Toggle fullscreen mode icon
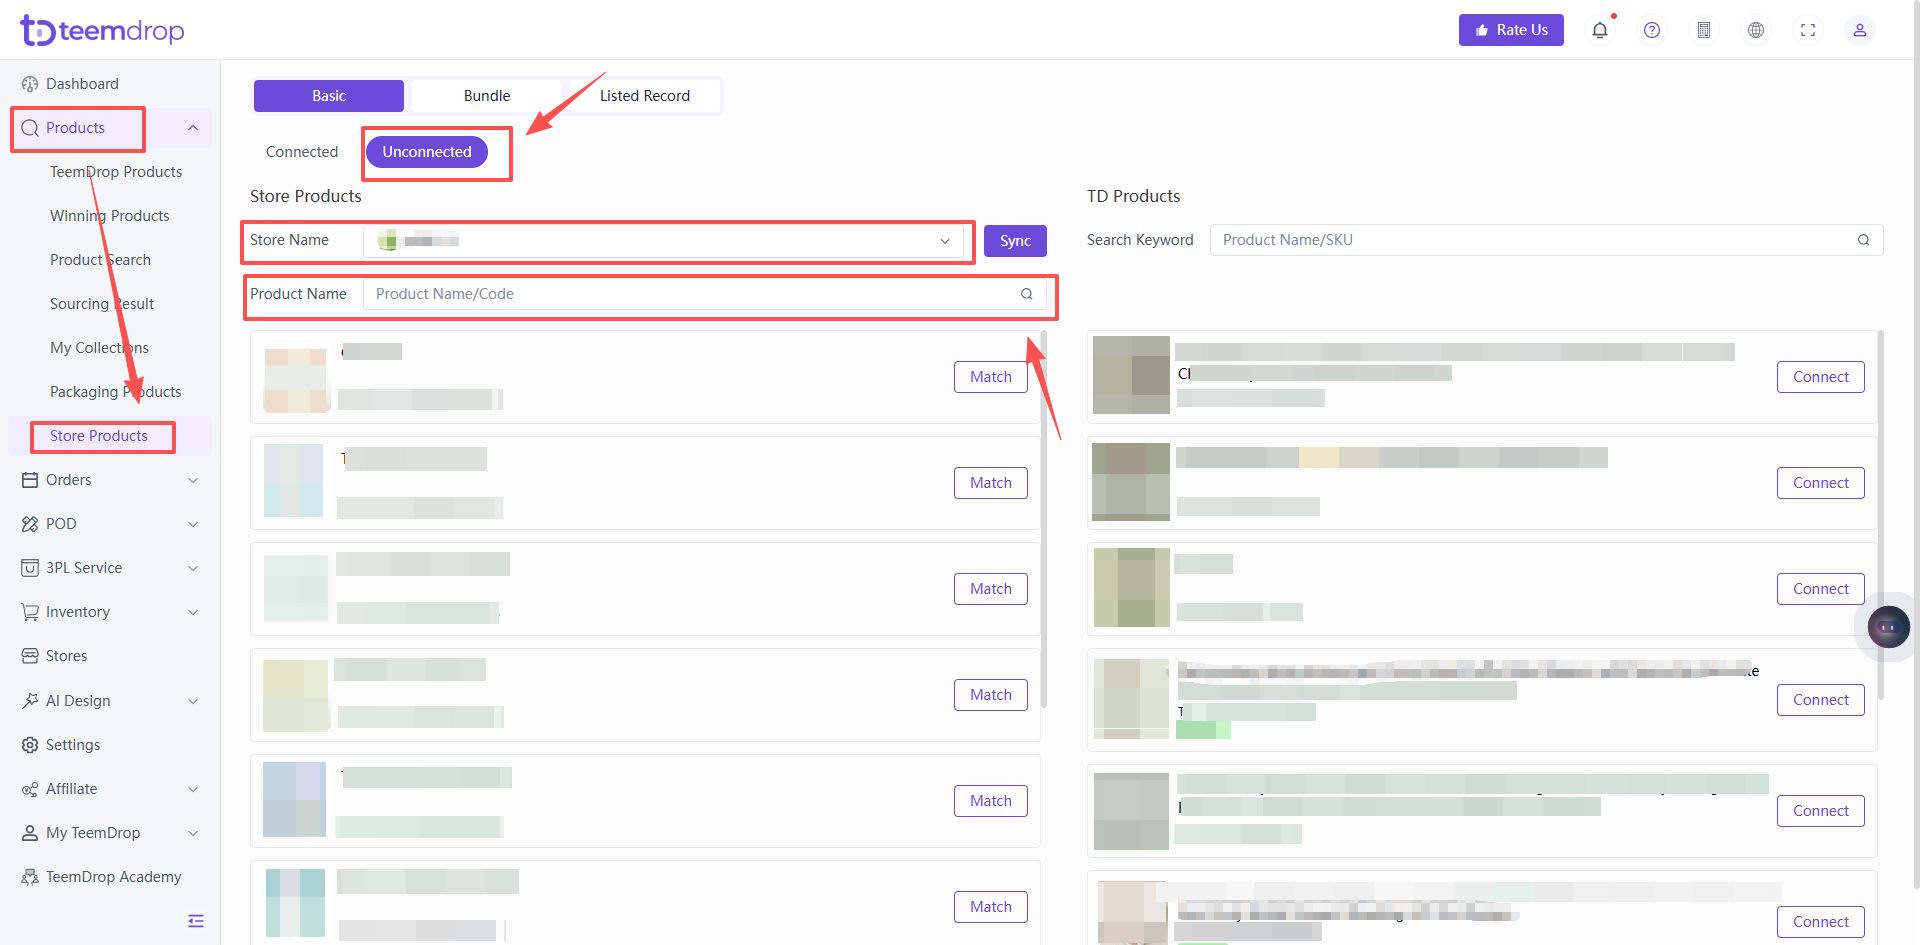Screen dimensions: 1920x945 click(x=1808, y=30)
